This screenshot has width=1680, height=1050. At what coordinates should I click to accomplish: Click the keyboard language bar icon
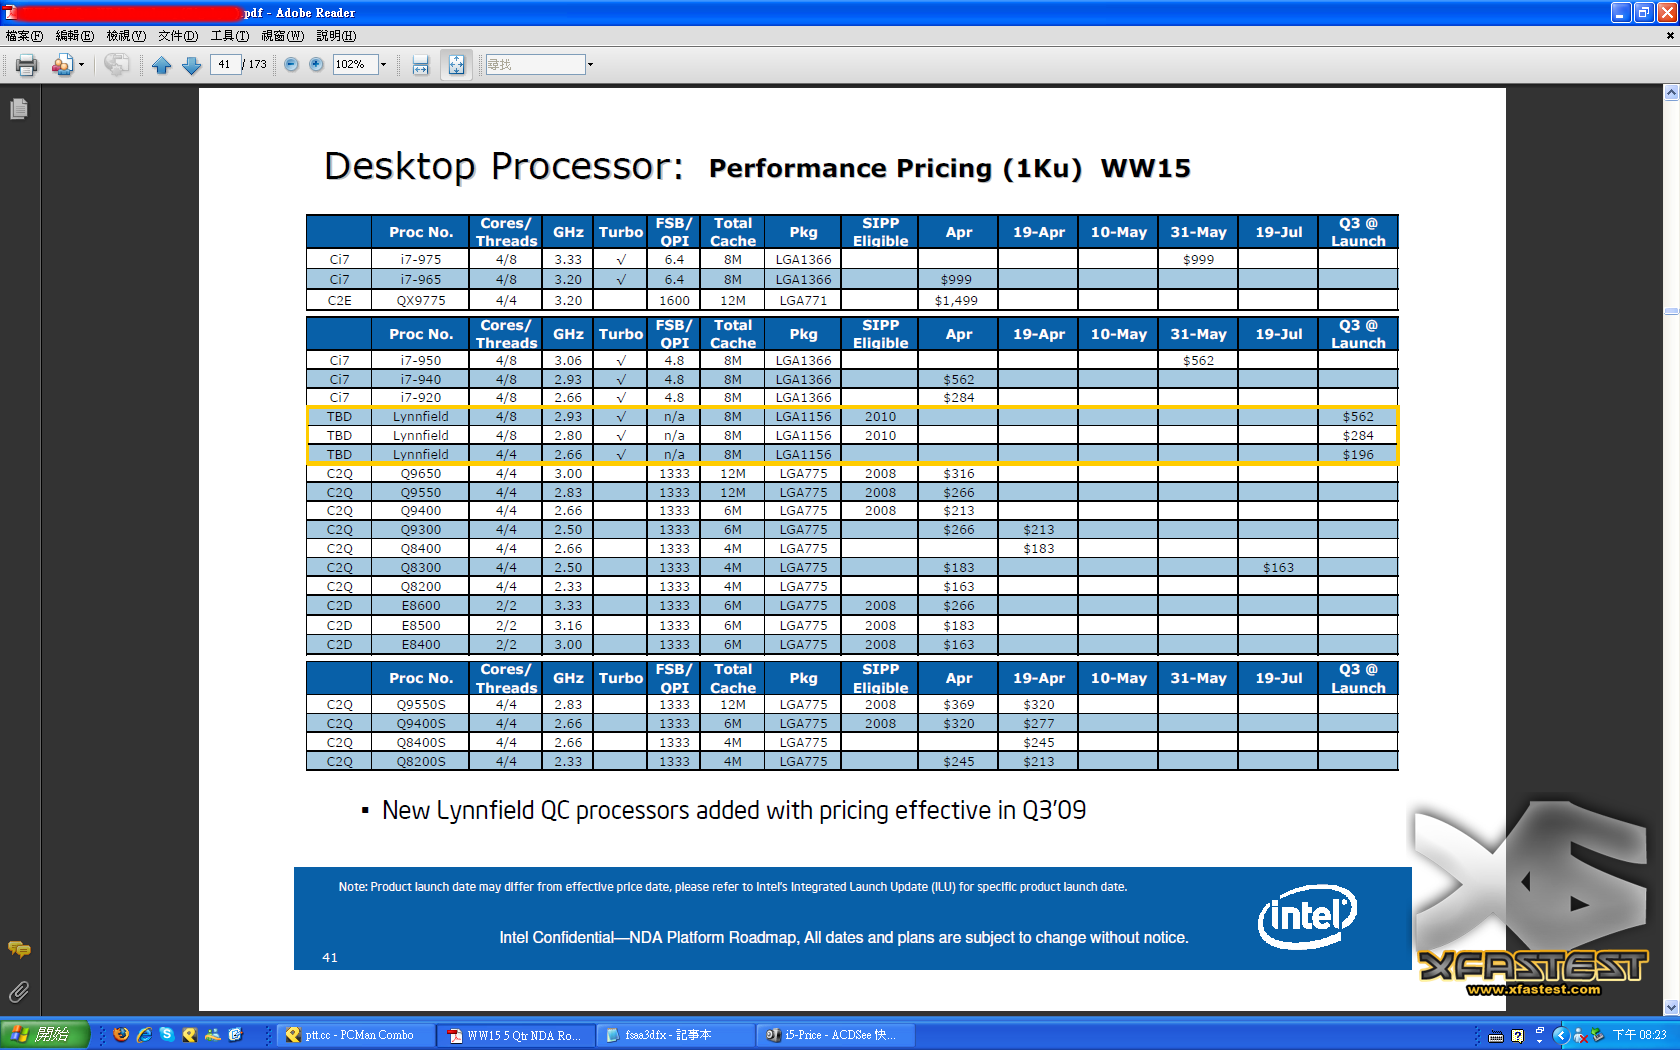pos(1496,1036)
